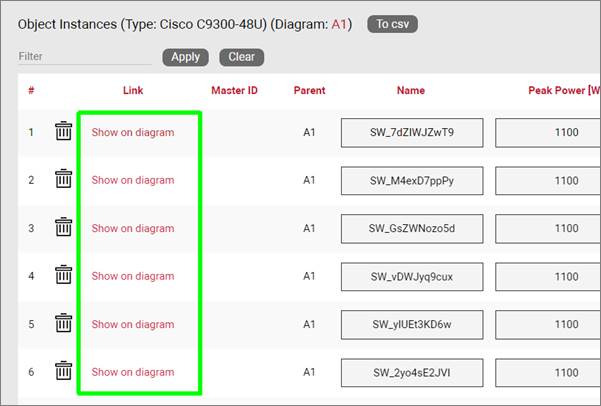Focus the Filter text field

click(84, 57)
